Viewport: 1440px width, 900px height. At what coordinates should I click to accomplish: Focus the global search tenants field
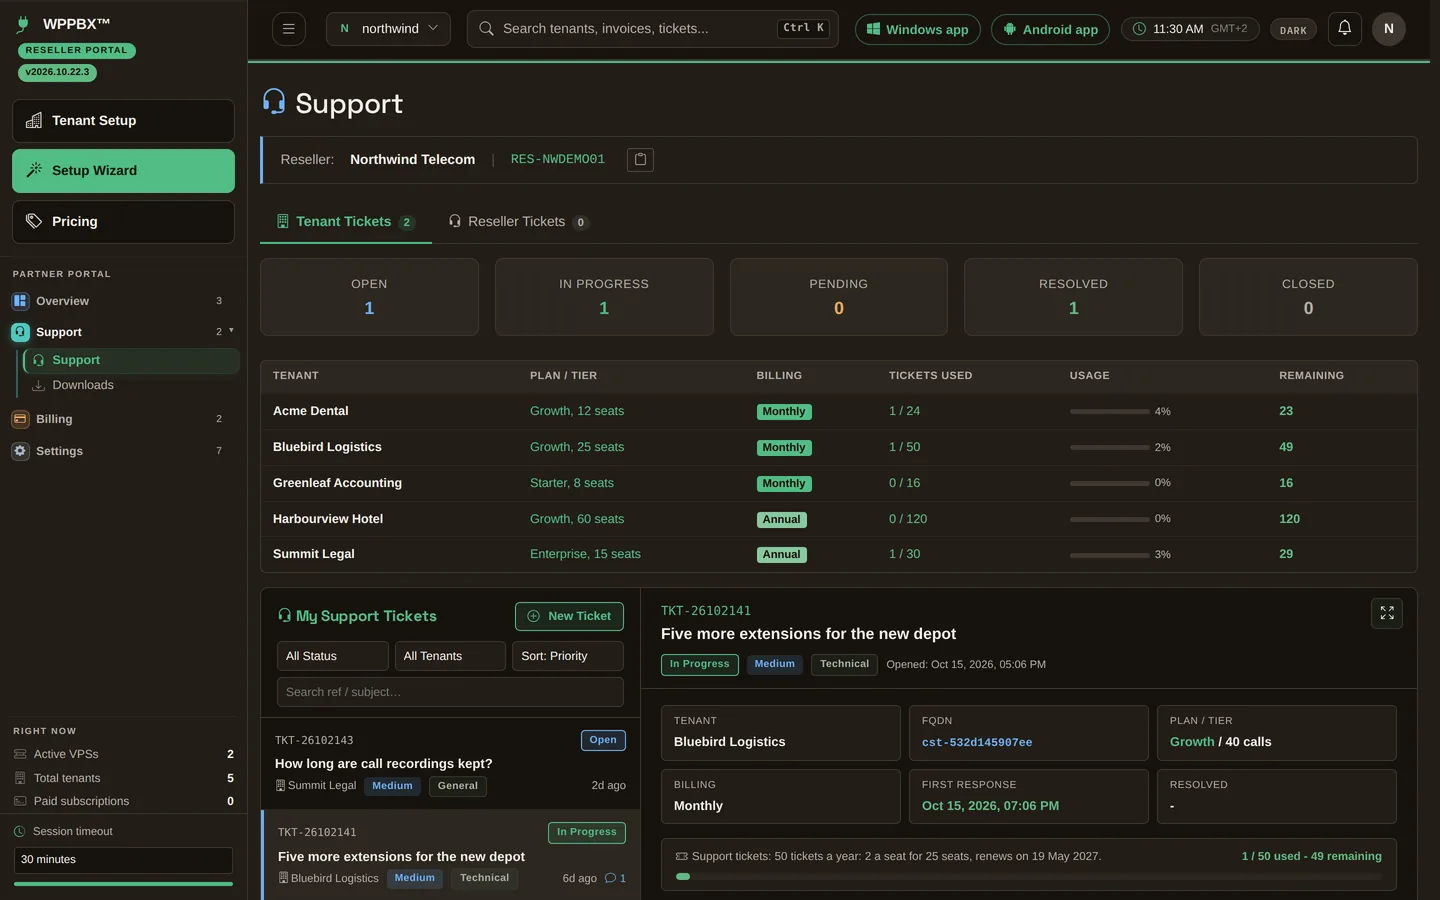(x=652, y=29)
